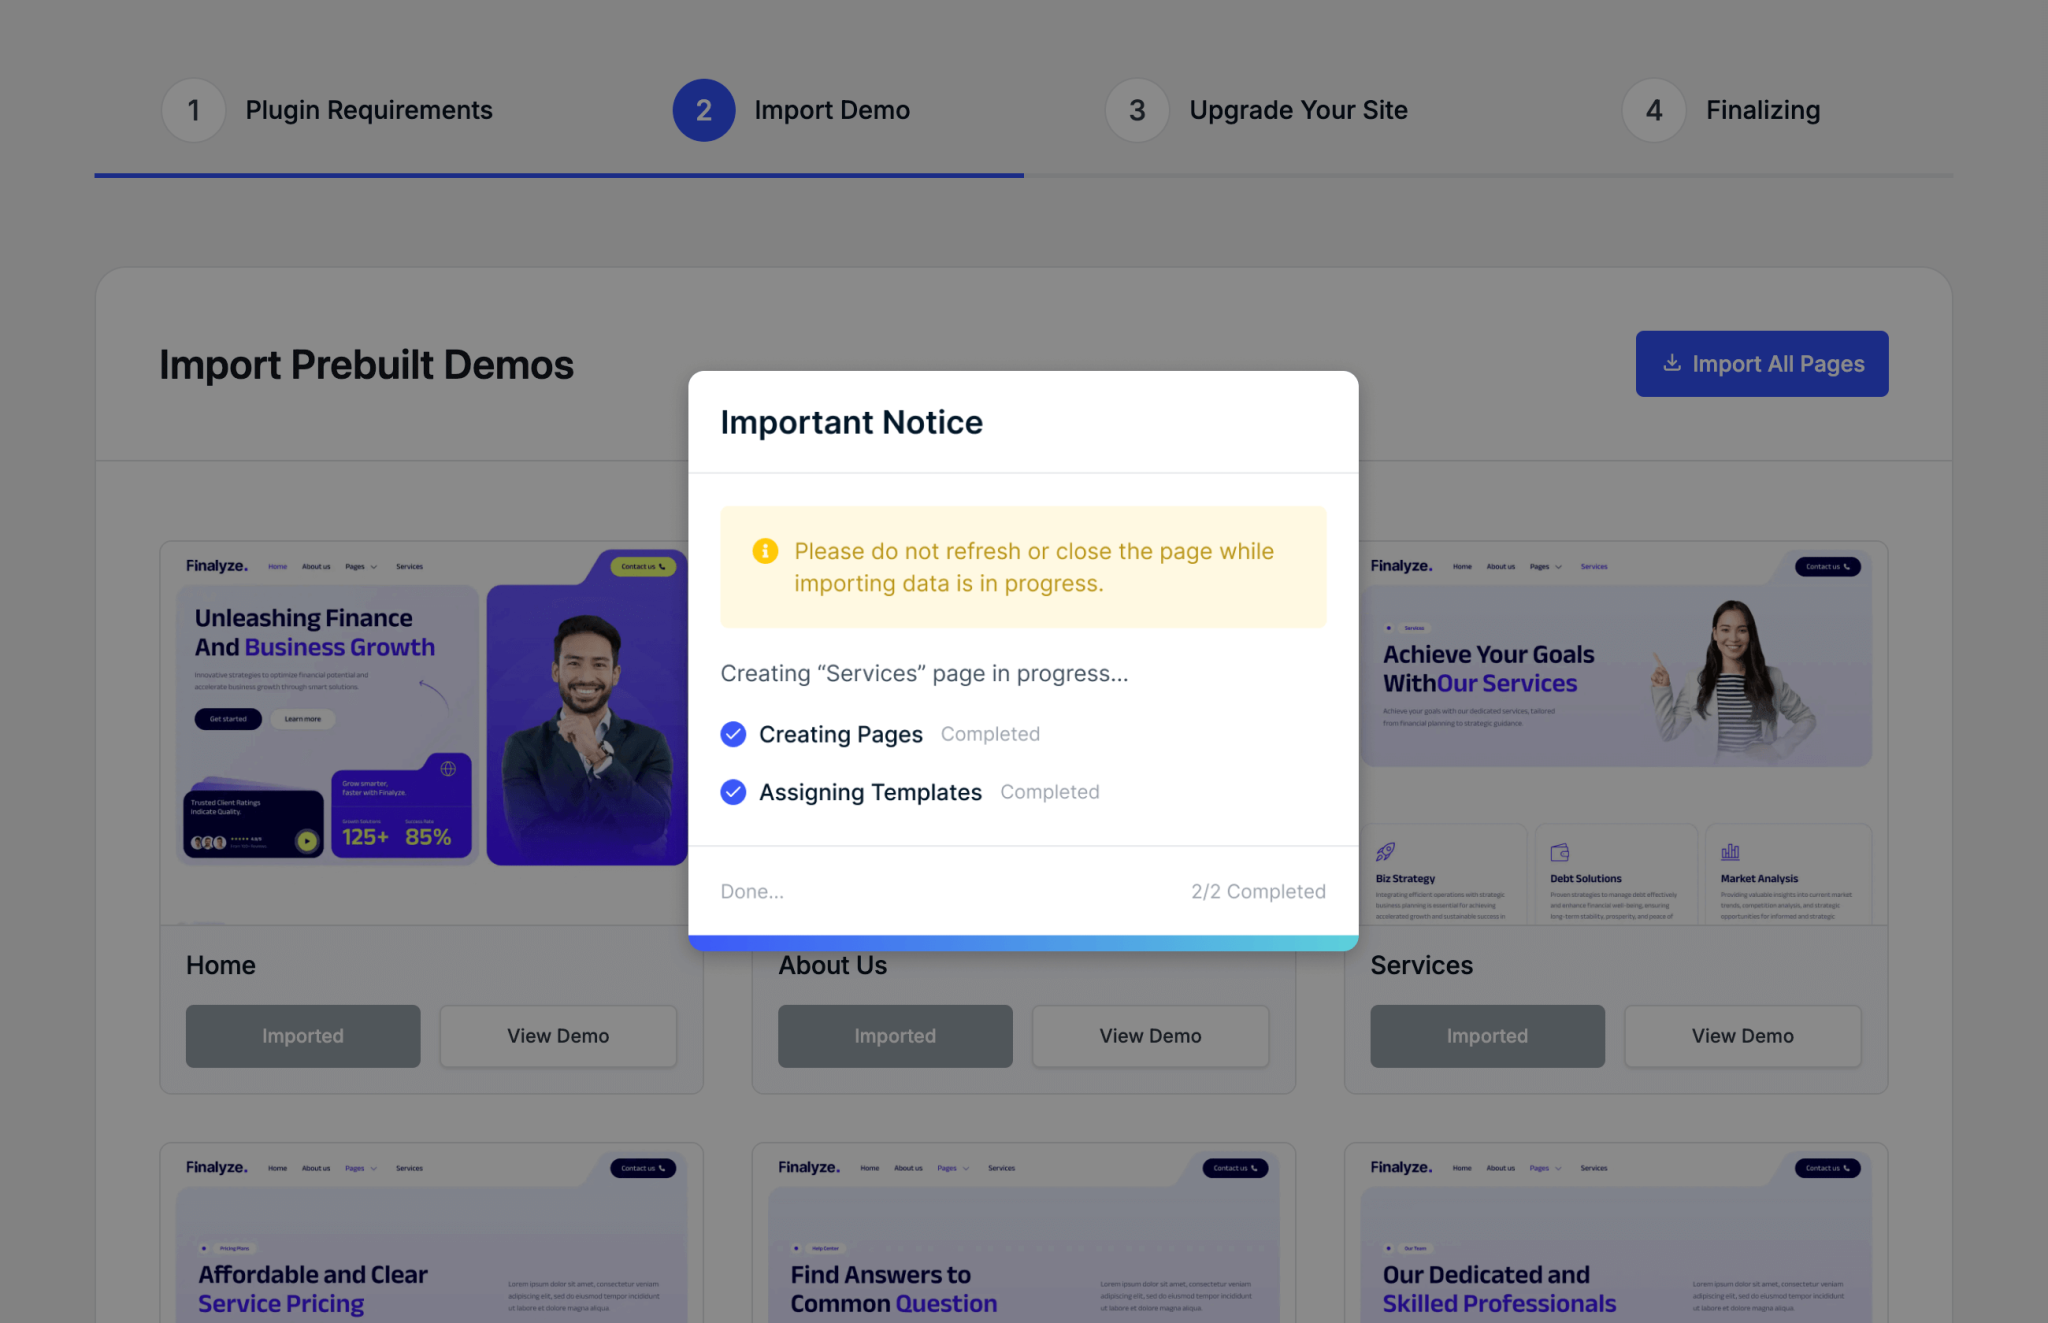Click the Creating Pages completed checkmark
Viewport: 2048px width, 1323px height.
(x=733, y=734)
